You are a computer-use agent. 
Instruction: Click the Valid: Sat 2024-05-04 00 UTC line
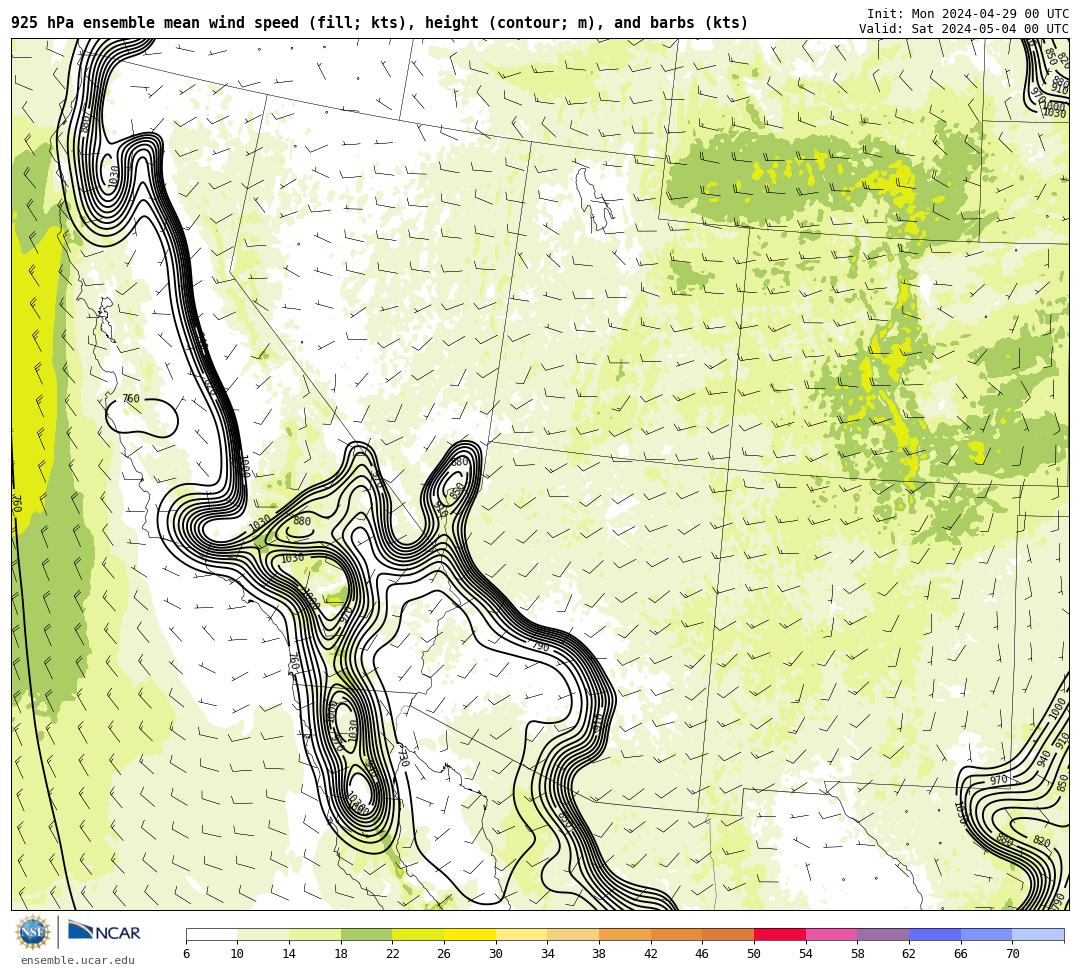point(964,29)
